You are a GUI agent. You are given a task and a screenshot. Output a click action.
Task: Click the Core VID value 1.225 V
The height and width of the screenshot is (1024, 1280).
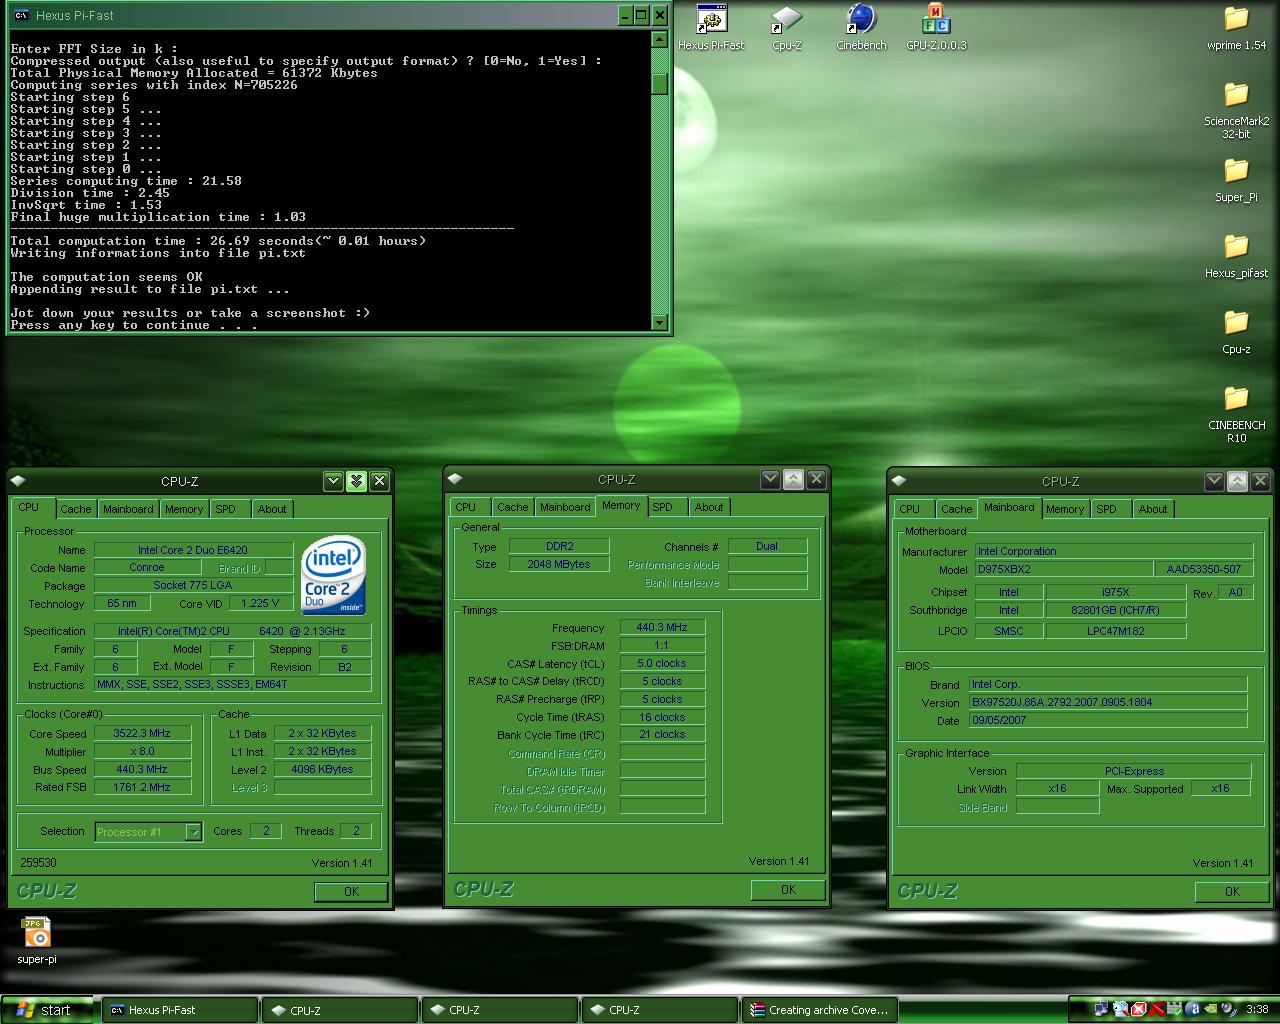261,603
